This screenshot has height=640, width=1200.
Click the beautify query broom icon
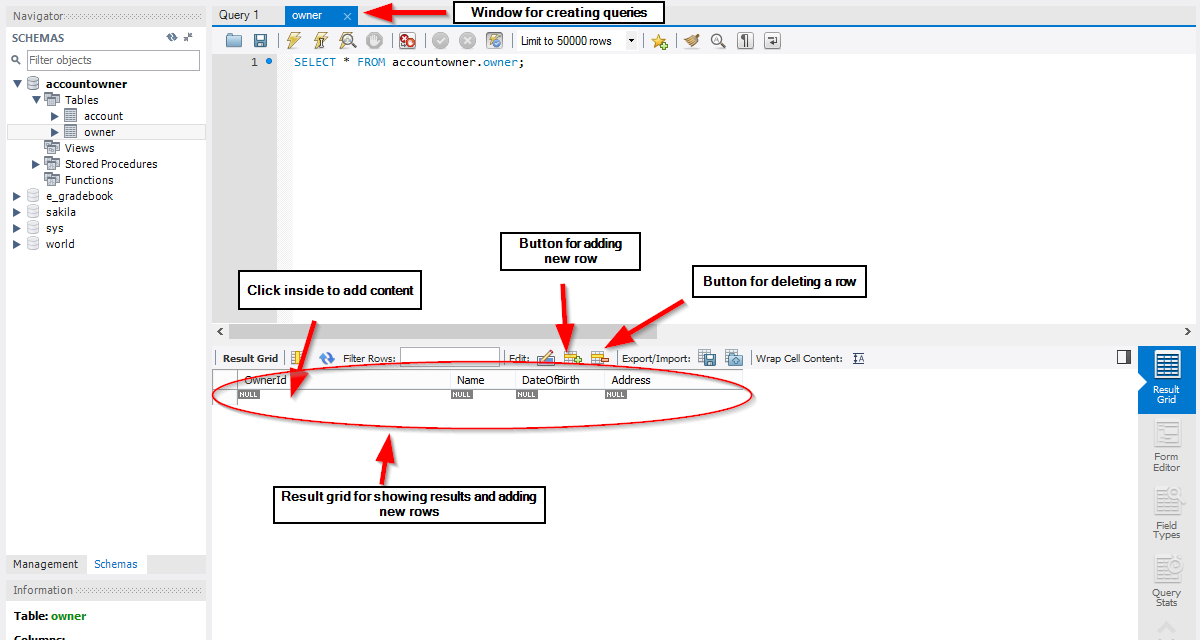691,41
